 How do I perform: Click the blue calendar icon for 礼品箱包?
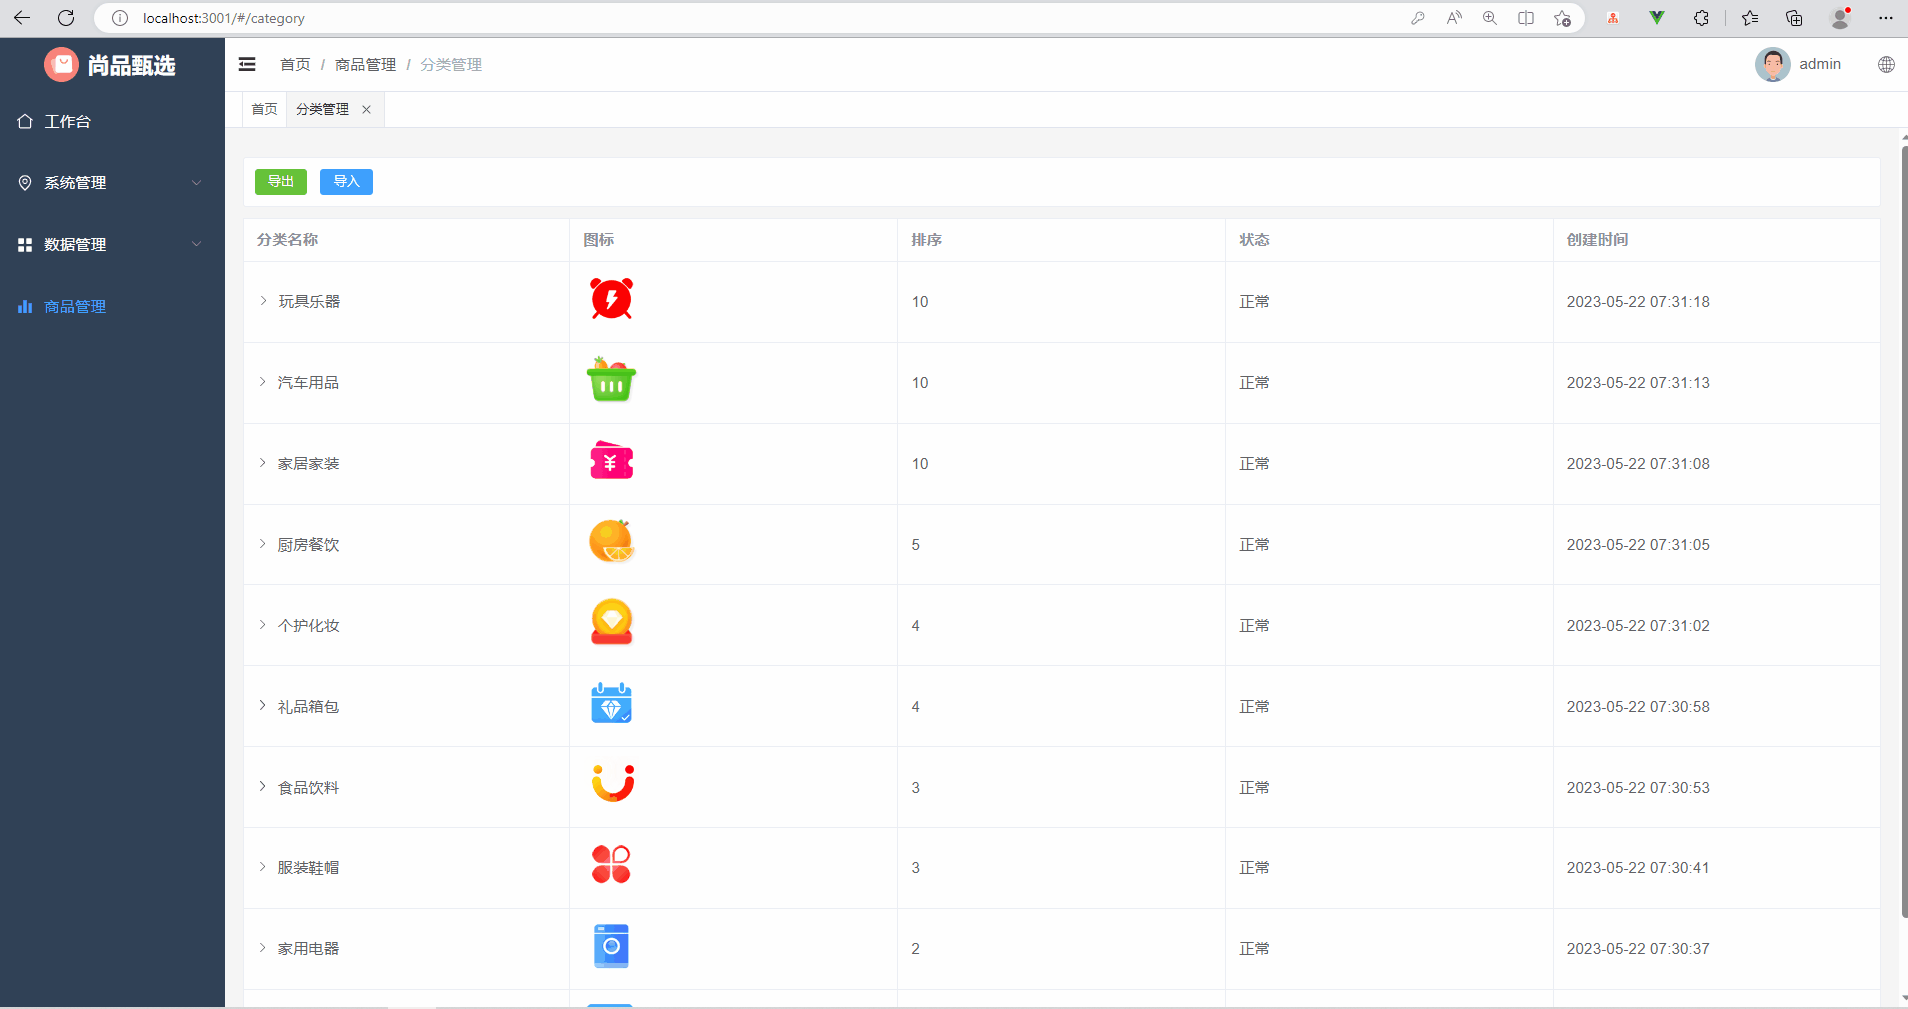click(x=611, y=703)
